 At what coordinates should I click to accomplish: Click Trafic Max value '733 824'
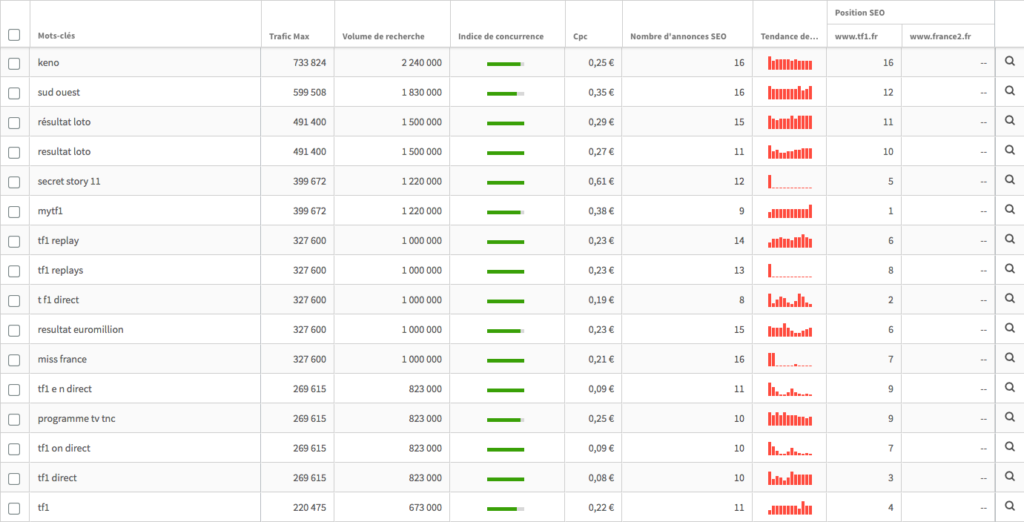[x=310, y=63]
